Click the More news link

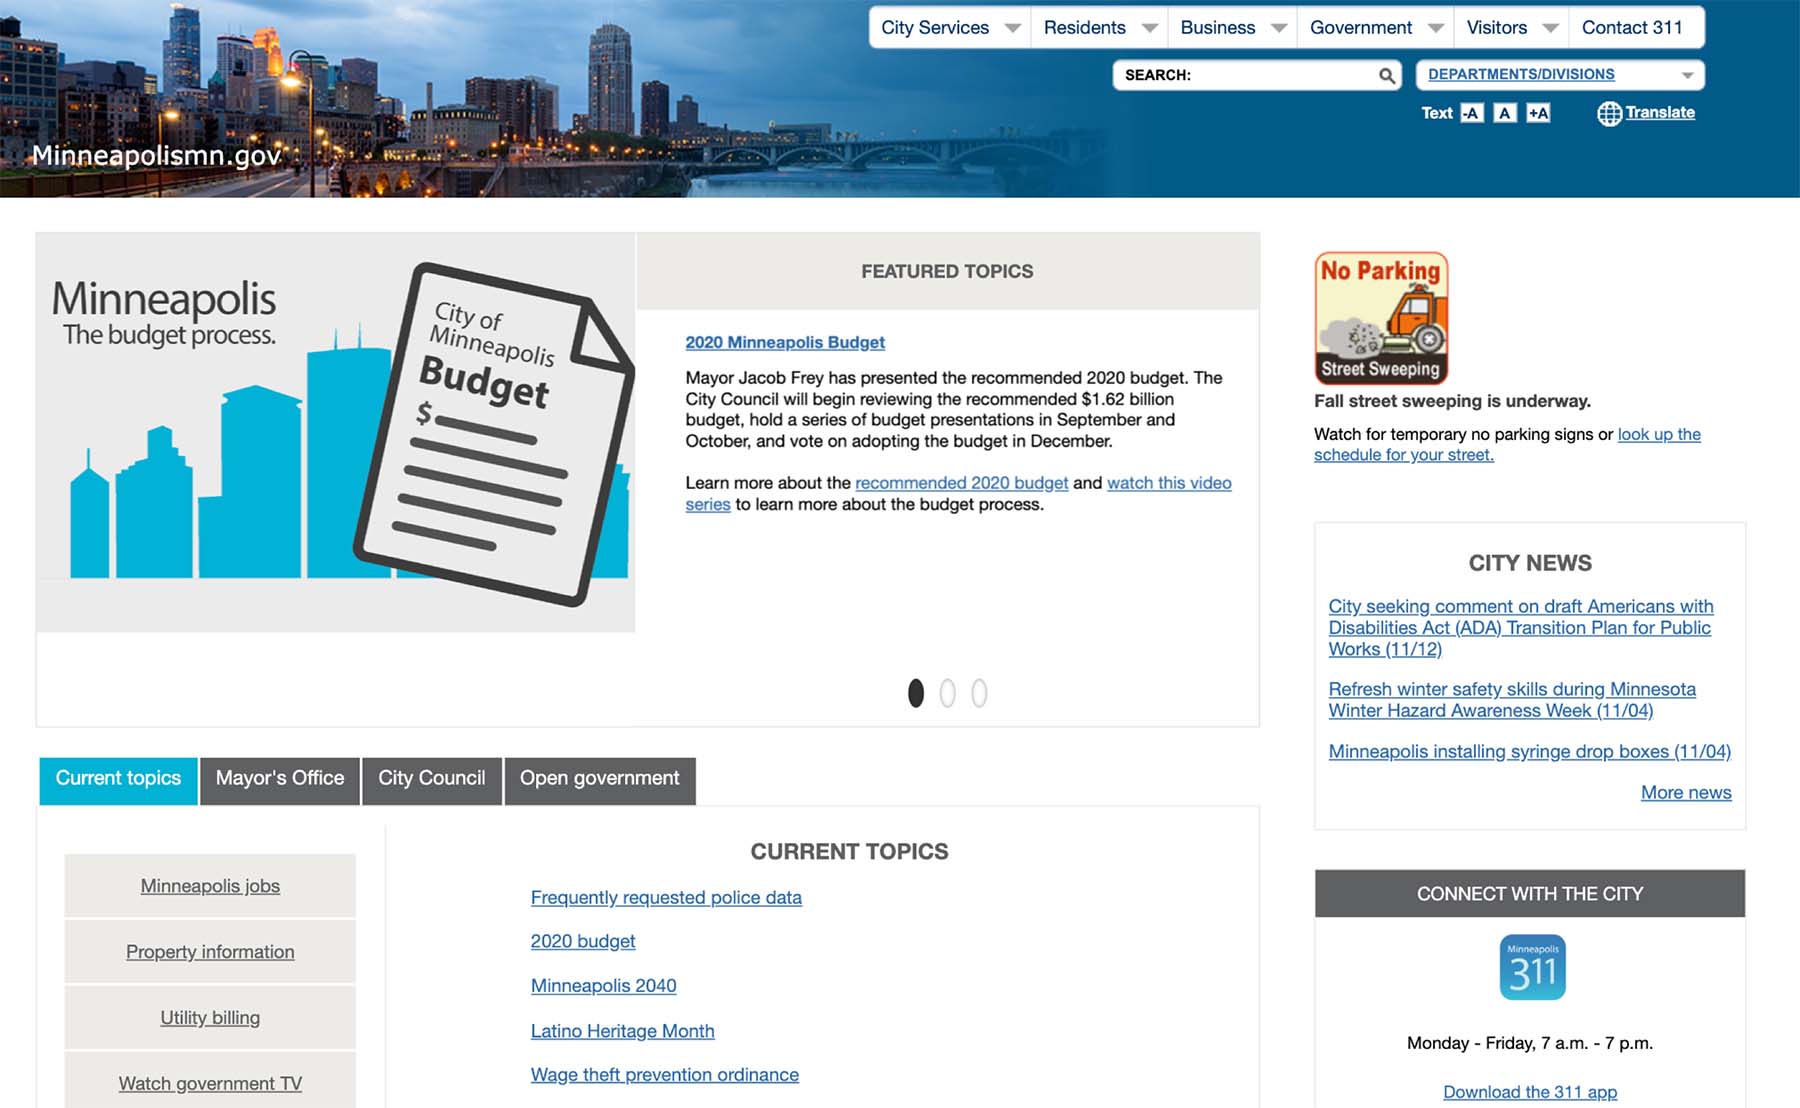[x=1686, y=792]
